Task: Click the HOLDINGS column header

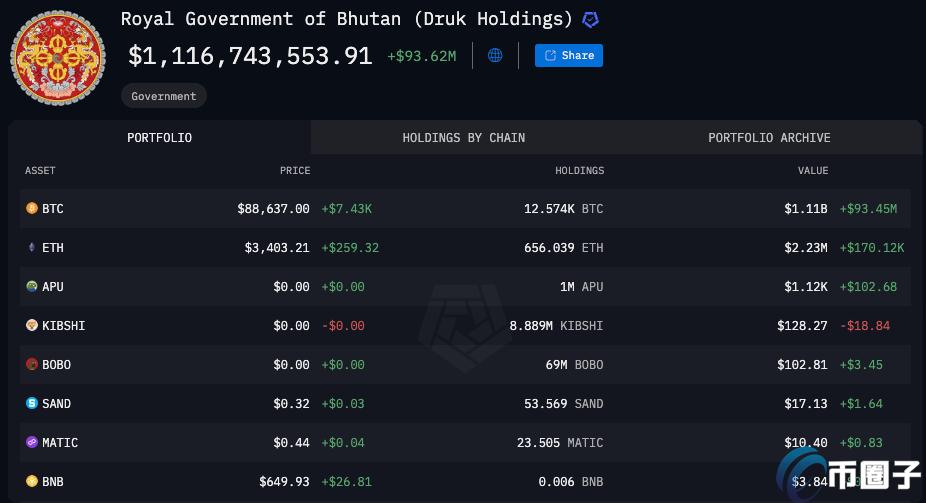Action: 579,171
